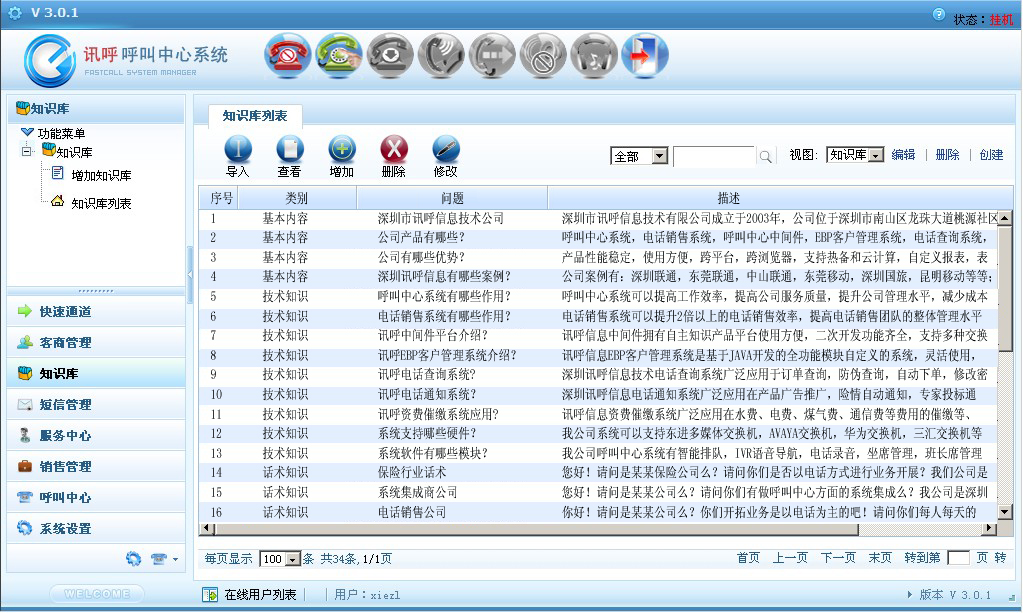Click the 在线用户列表 link
This screenshot has width=1023, height=613.
click(x=260, y=595)
